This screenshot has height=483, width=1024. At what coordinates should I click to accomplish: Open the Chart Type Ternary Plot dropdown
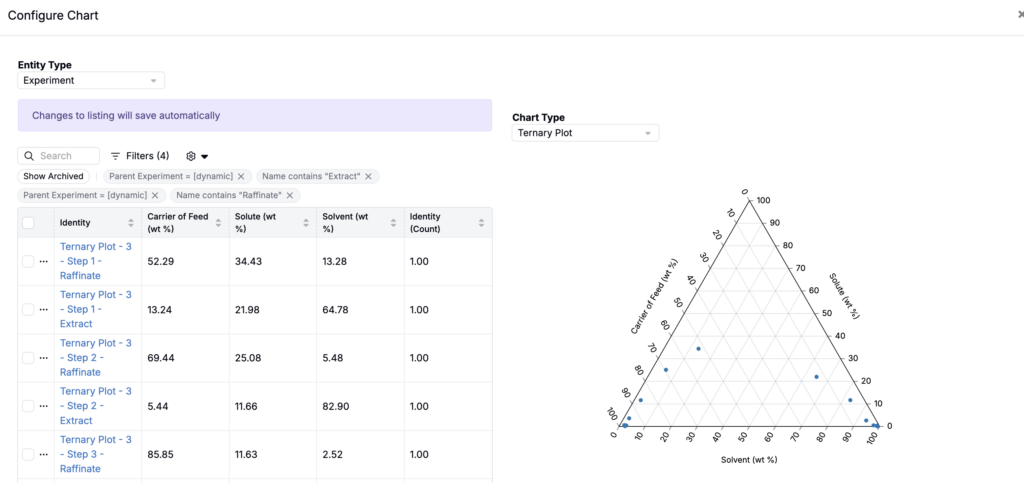point(585,133)
